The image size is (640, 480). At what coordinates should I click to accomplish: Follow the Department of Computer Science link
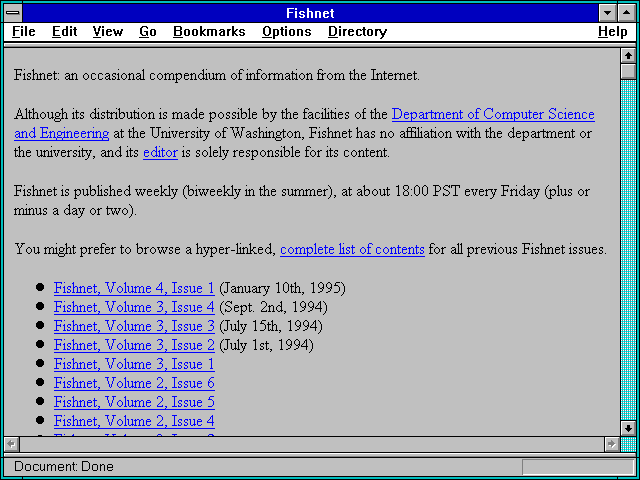click(x=493, y=114)
